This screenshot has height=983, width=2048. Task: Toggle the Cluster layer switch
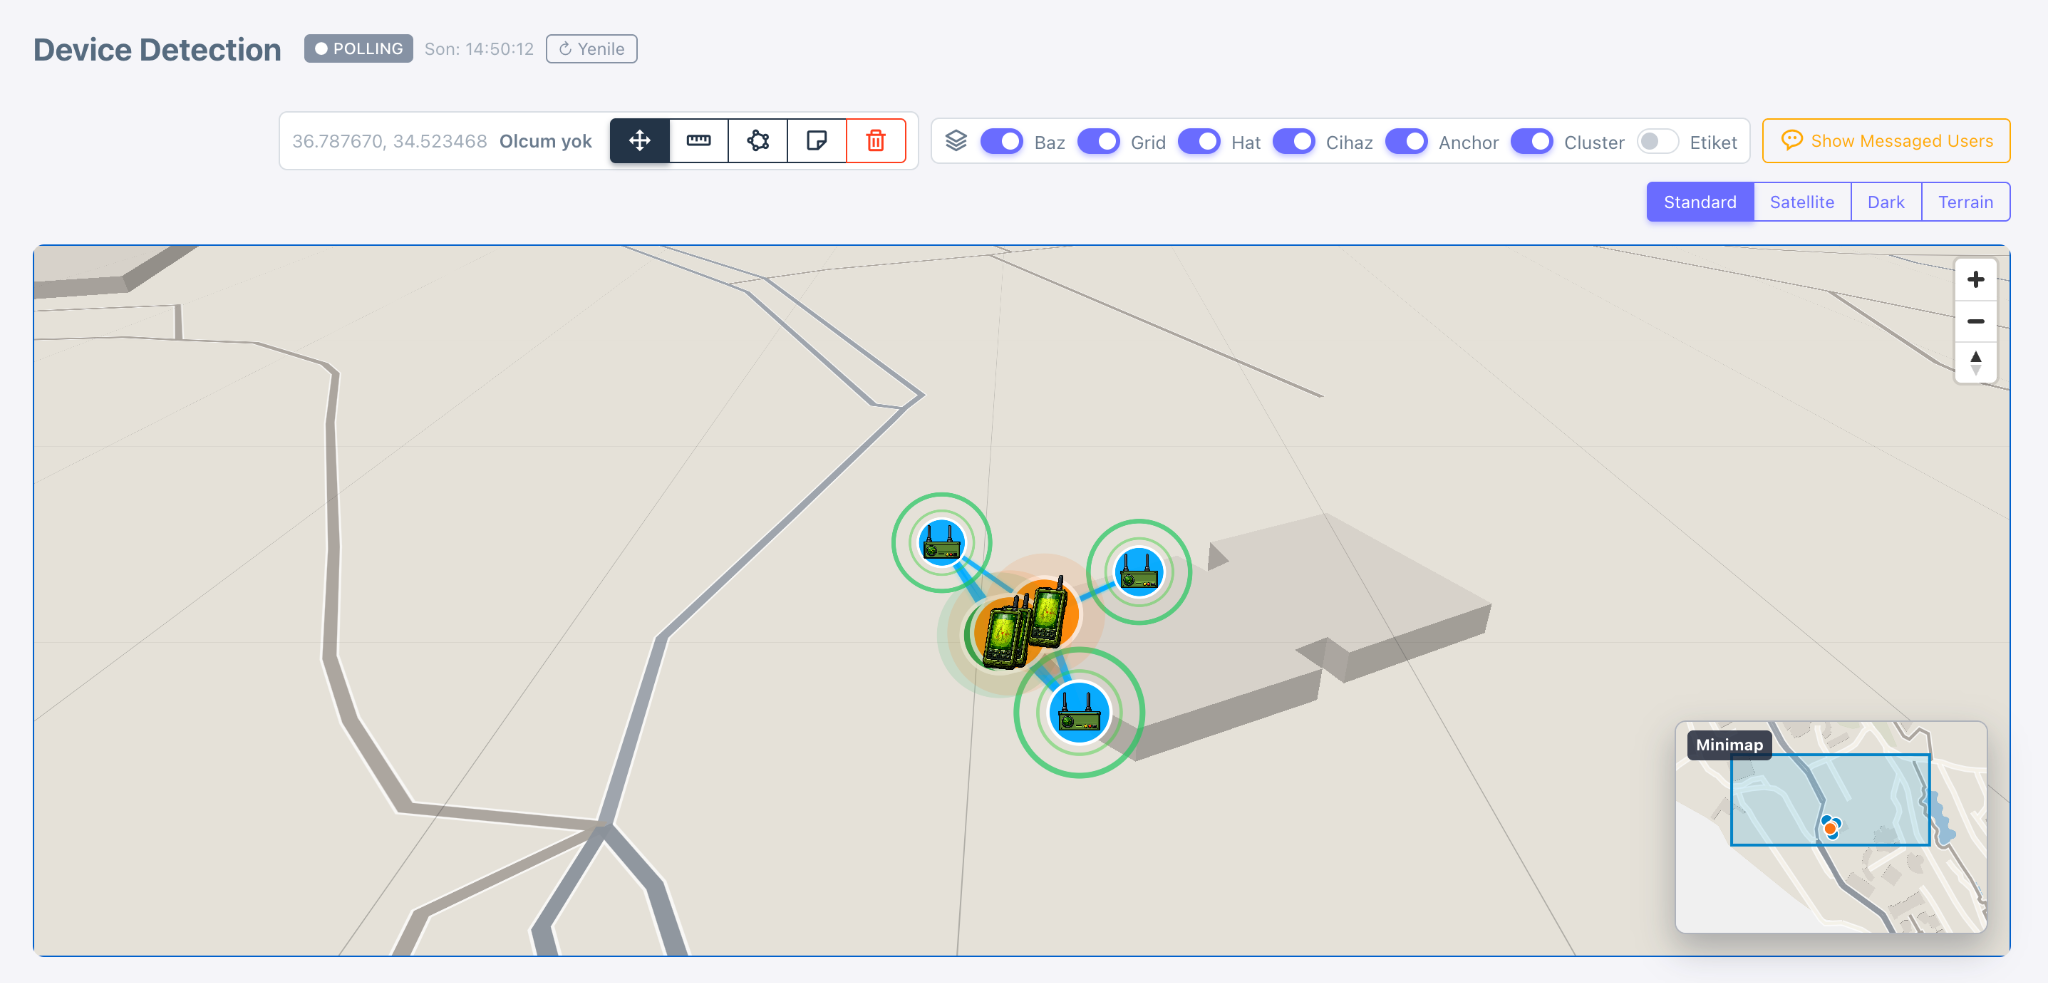click(x=1532, y=141)
